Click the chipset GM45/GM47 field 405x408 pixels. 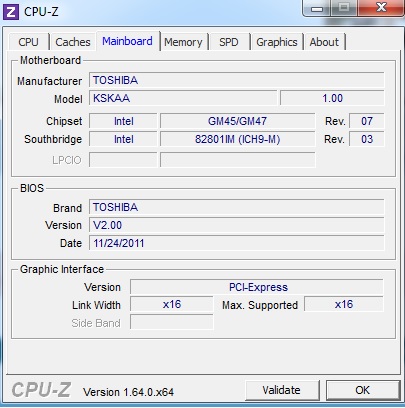pos(237,121)
